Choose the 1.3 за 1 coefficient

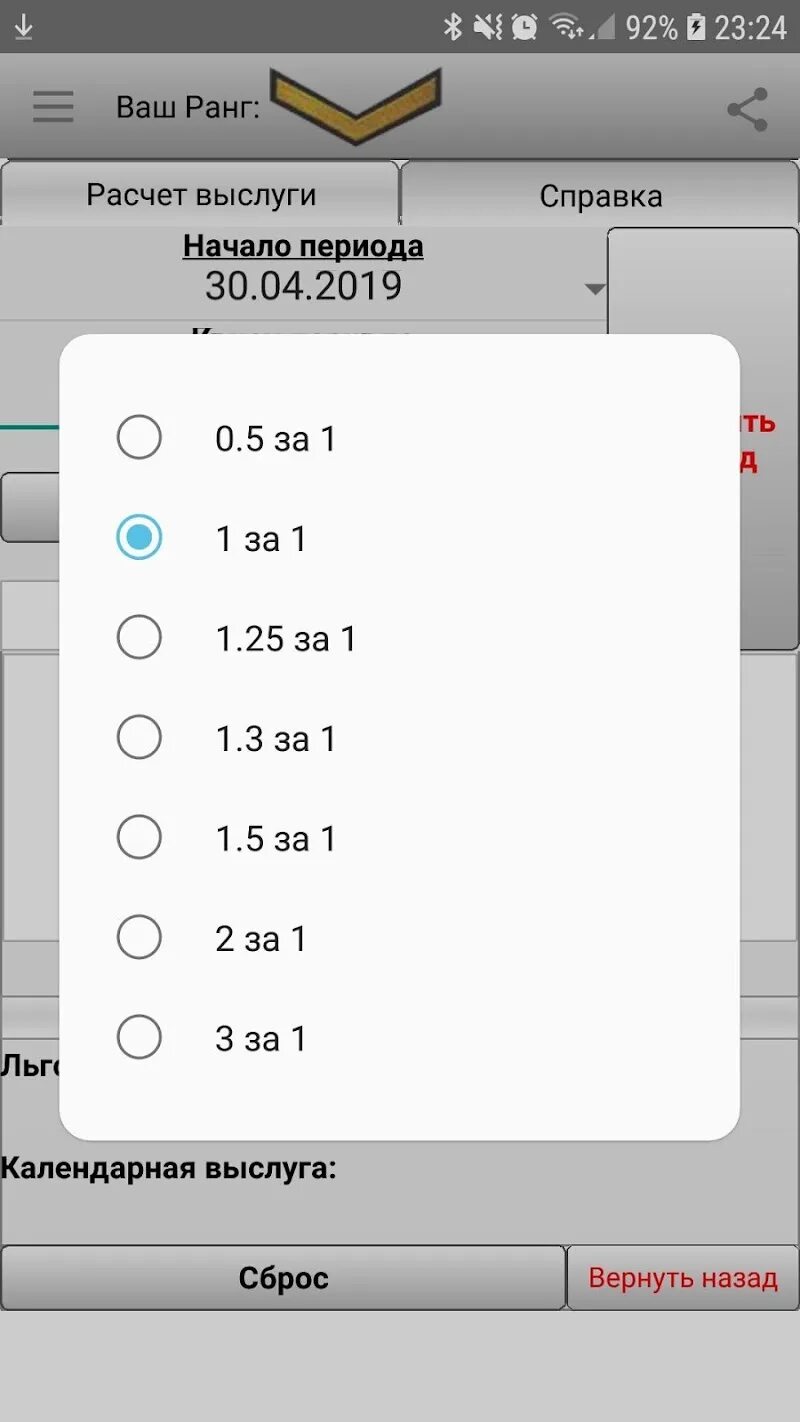[x=399, y=738]
